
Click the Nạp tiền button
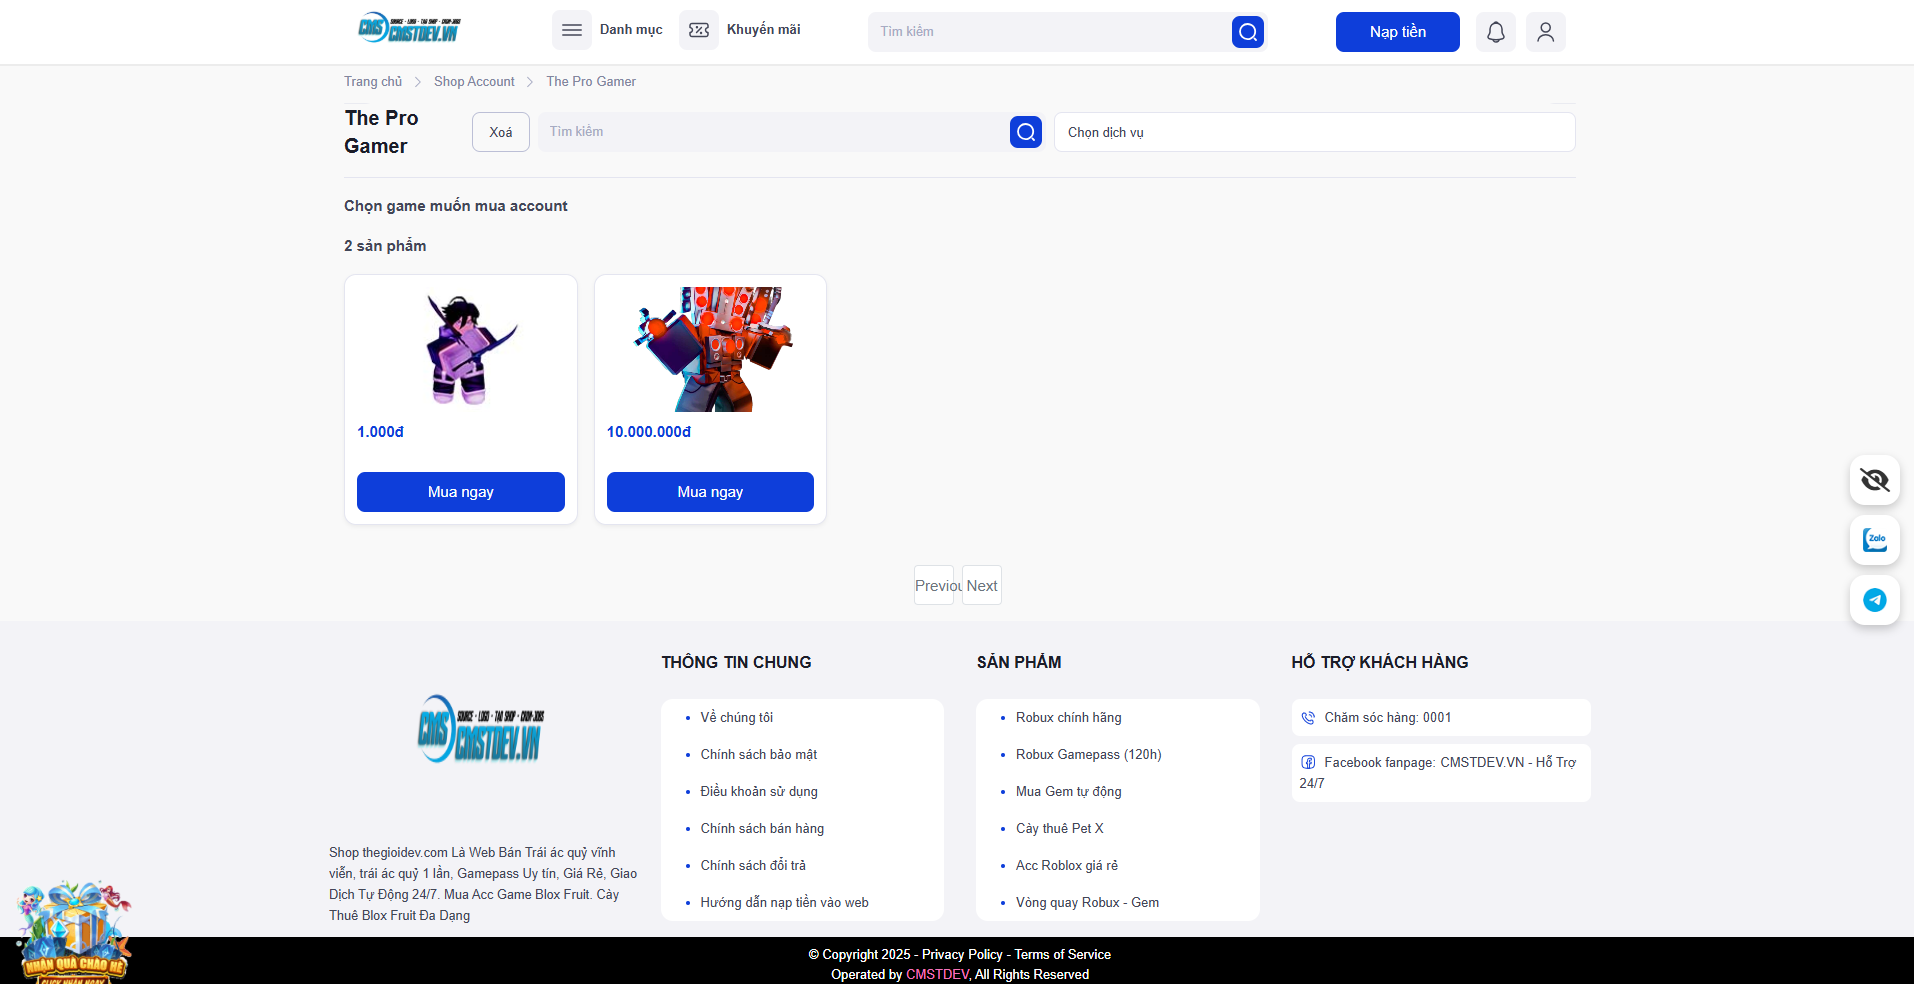pos(1397,32)
